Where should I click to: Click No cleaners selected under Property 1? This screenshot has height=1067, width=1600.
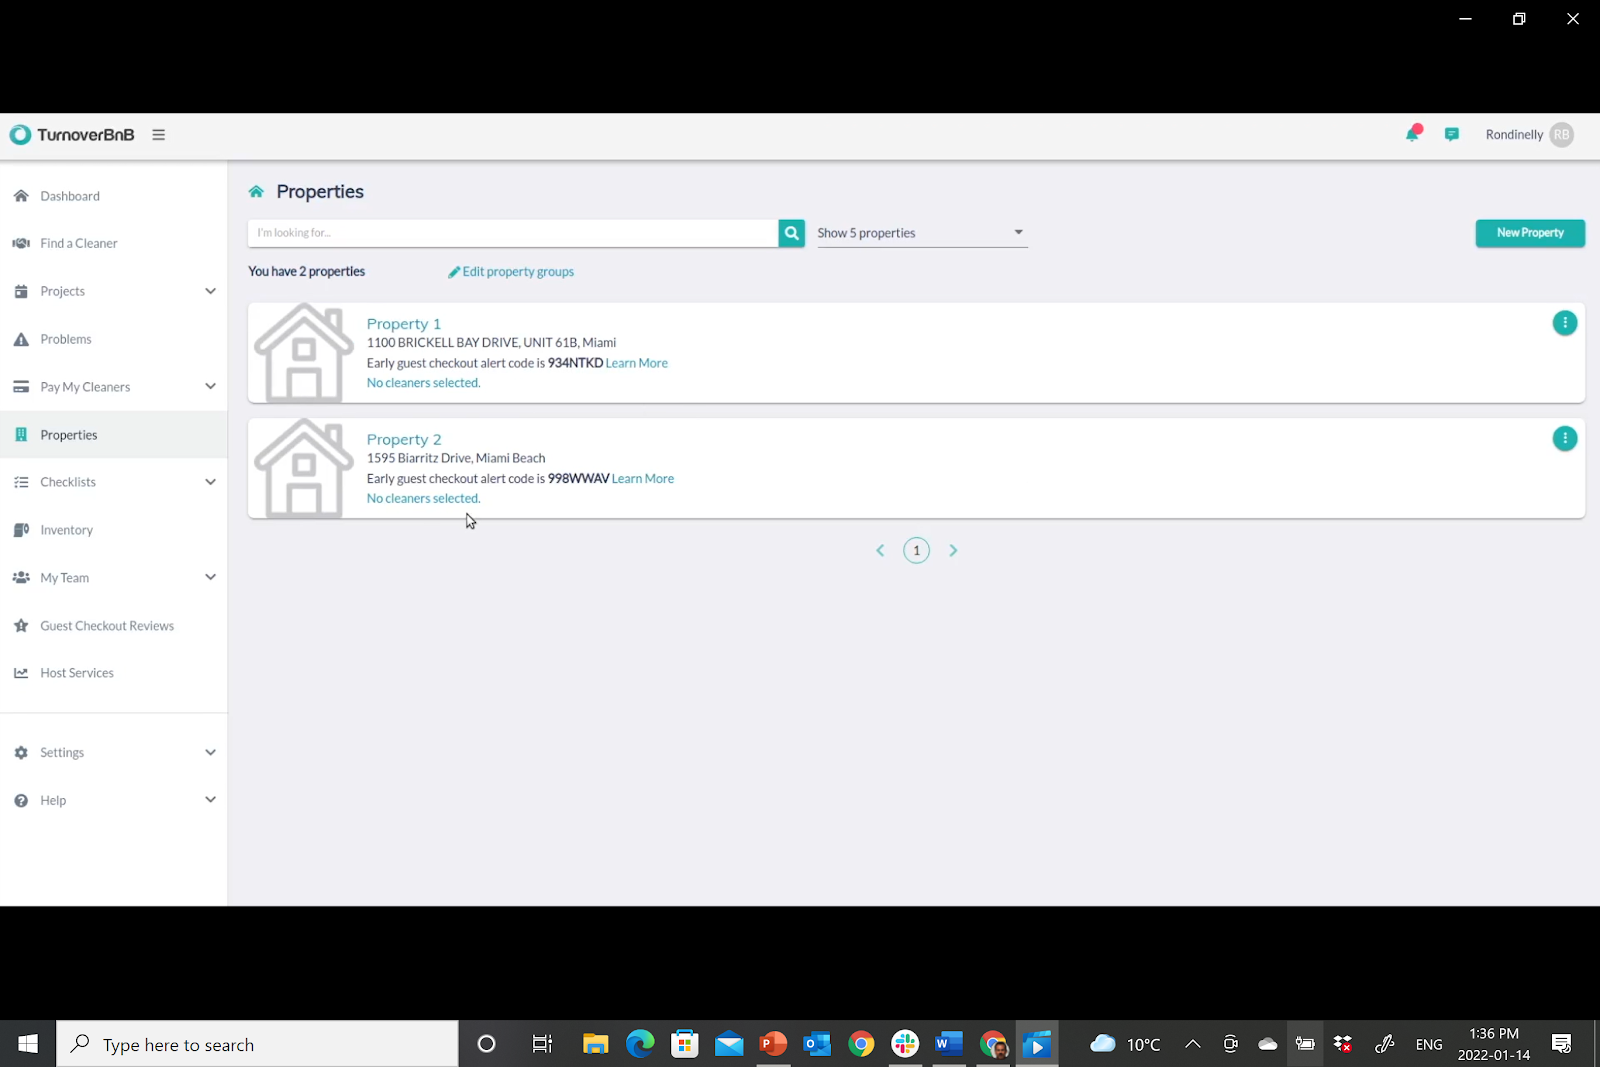coord(423,383)
